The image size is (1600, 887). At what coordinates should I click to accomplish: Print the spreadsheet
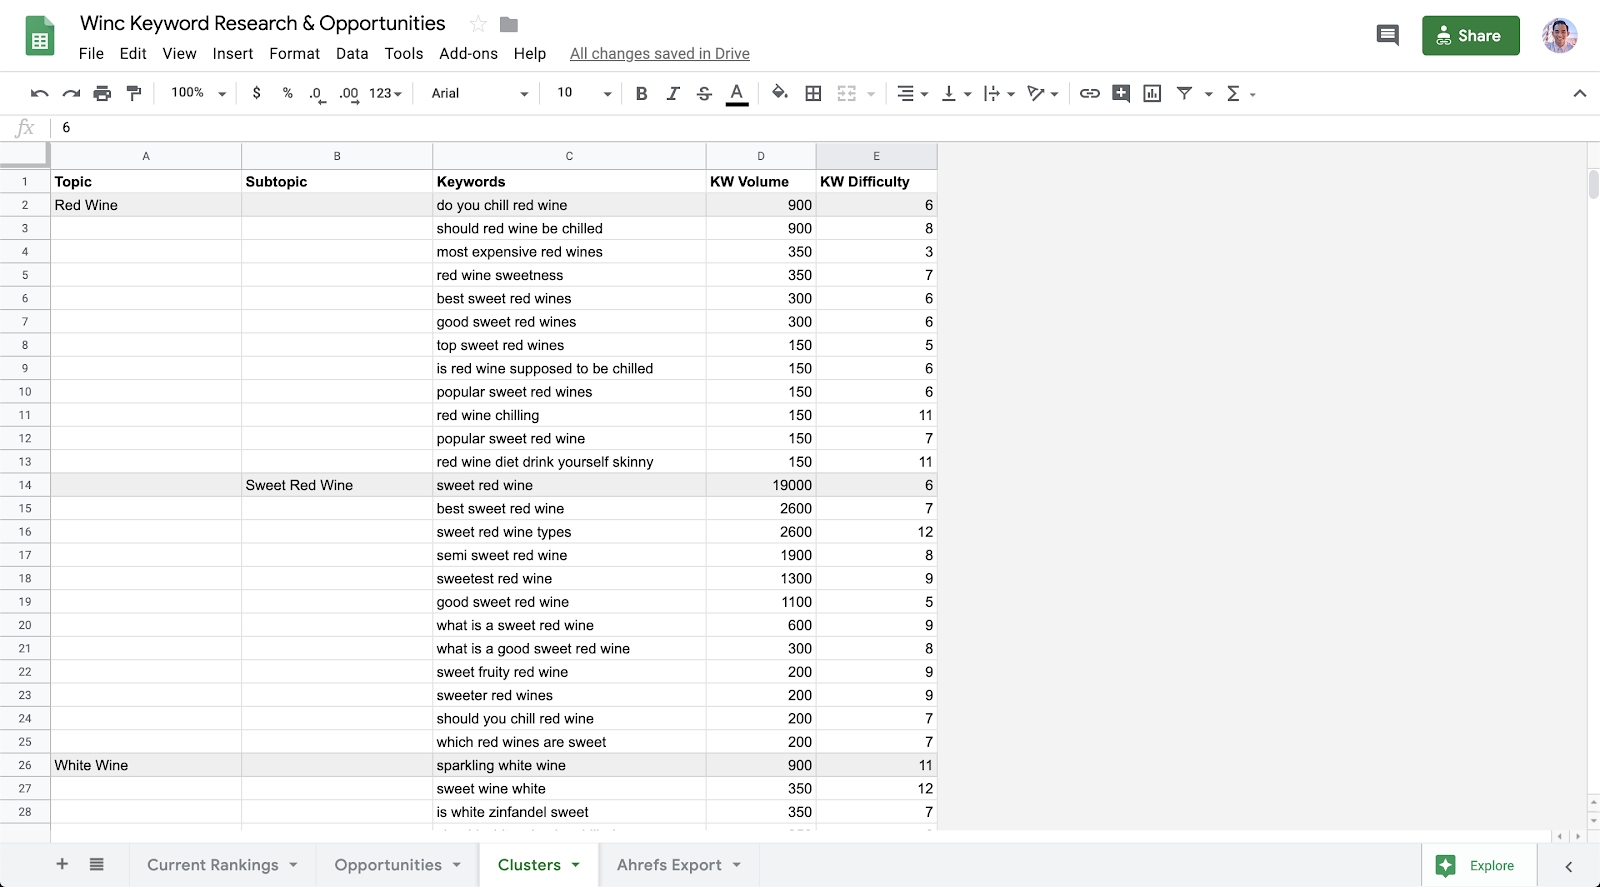[x=102, y=93]
